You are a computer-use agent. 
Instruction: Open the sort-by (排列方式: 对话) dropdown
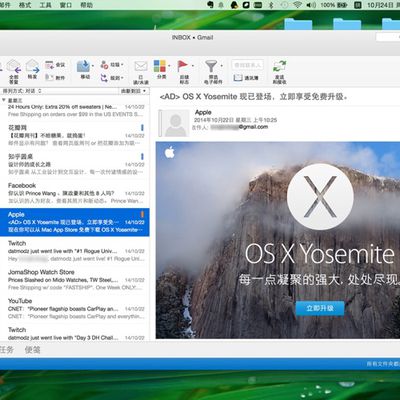click(22, 91)
